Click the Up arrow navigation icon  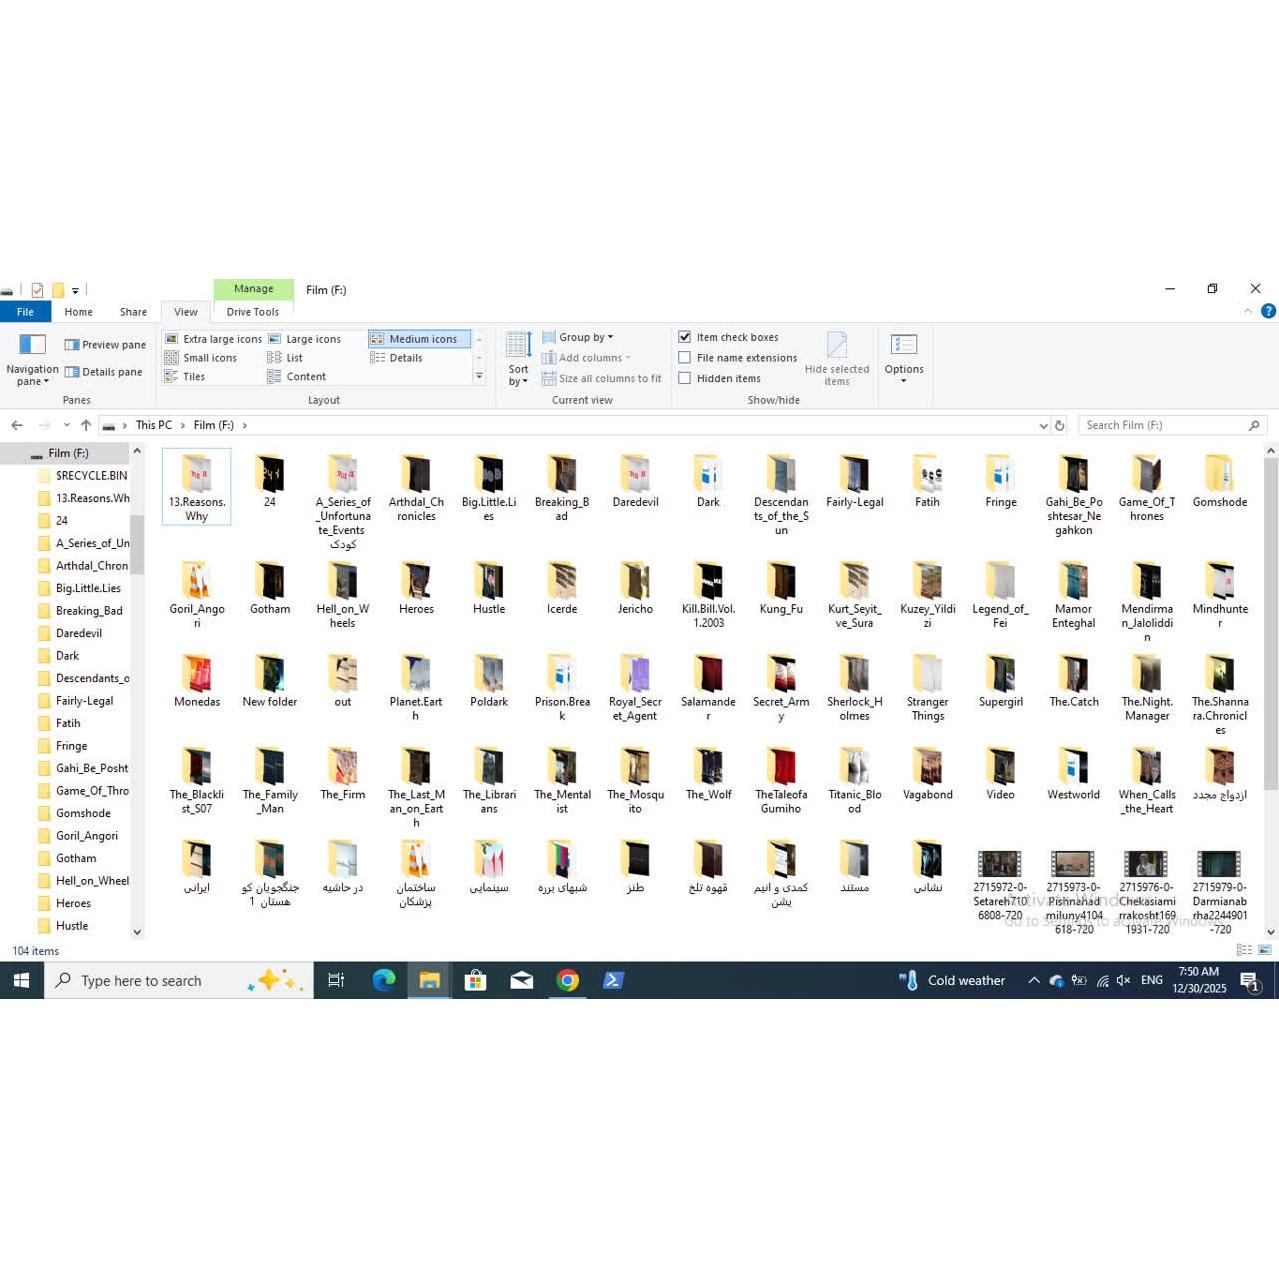tap(86, 425)
